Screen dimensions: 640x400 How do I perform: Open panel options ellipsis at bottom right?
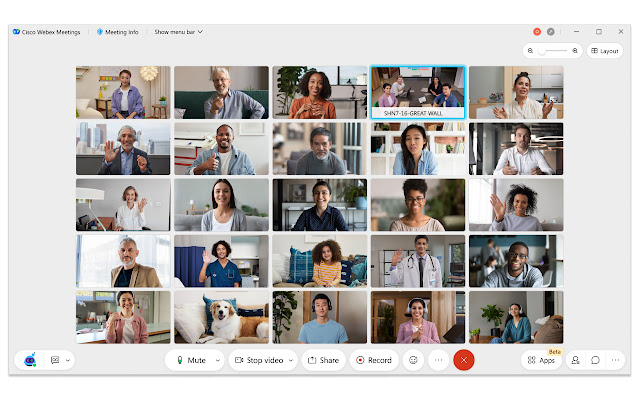[x=616, y=360]
